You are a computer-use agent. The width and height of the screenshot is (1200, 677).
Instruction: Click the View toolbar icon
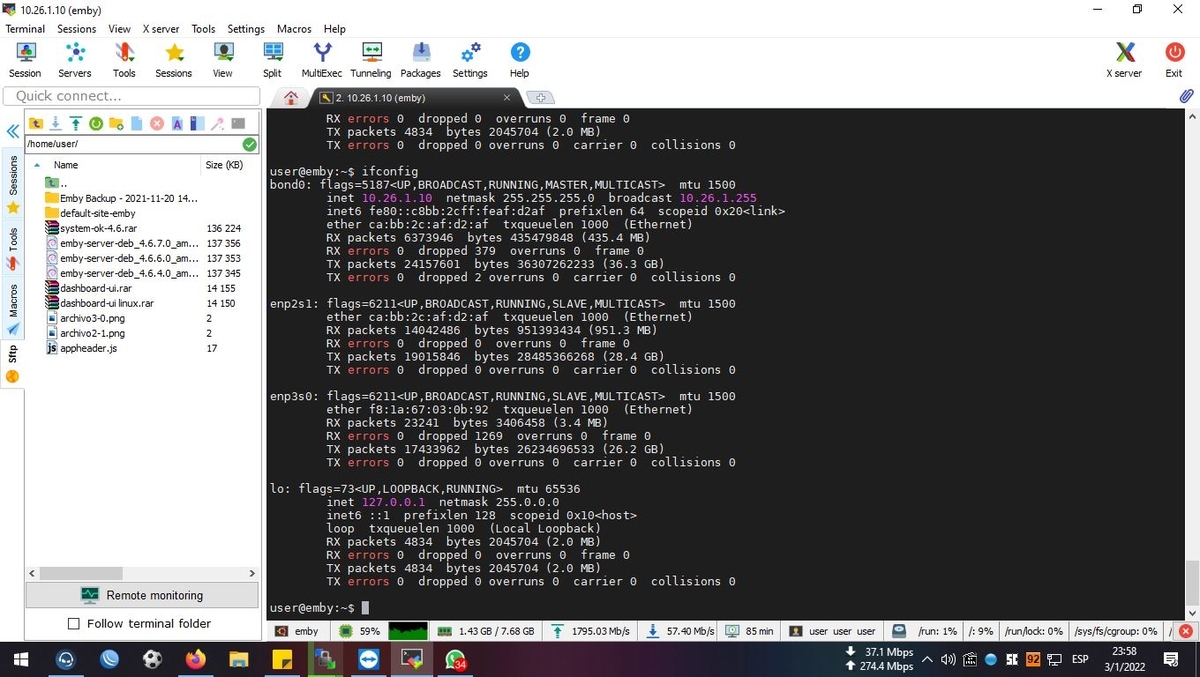tap(223, 60)
